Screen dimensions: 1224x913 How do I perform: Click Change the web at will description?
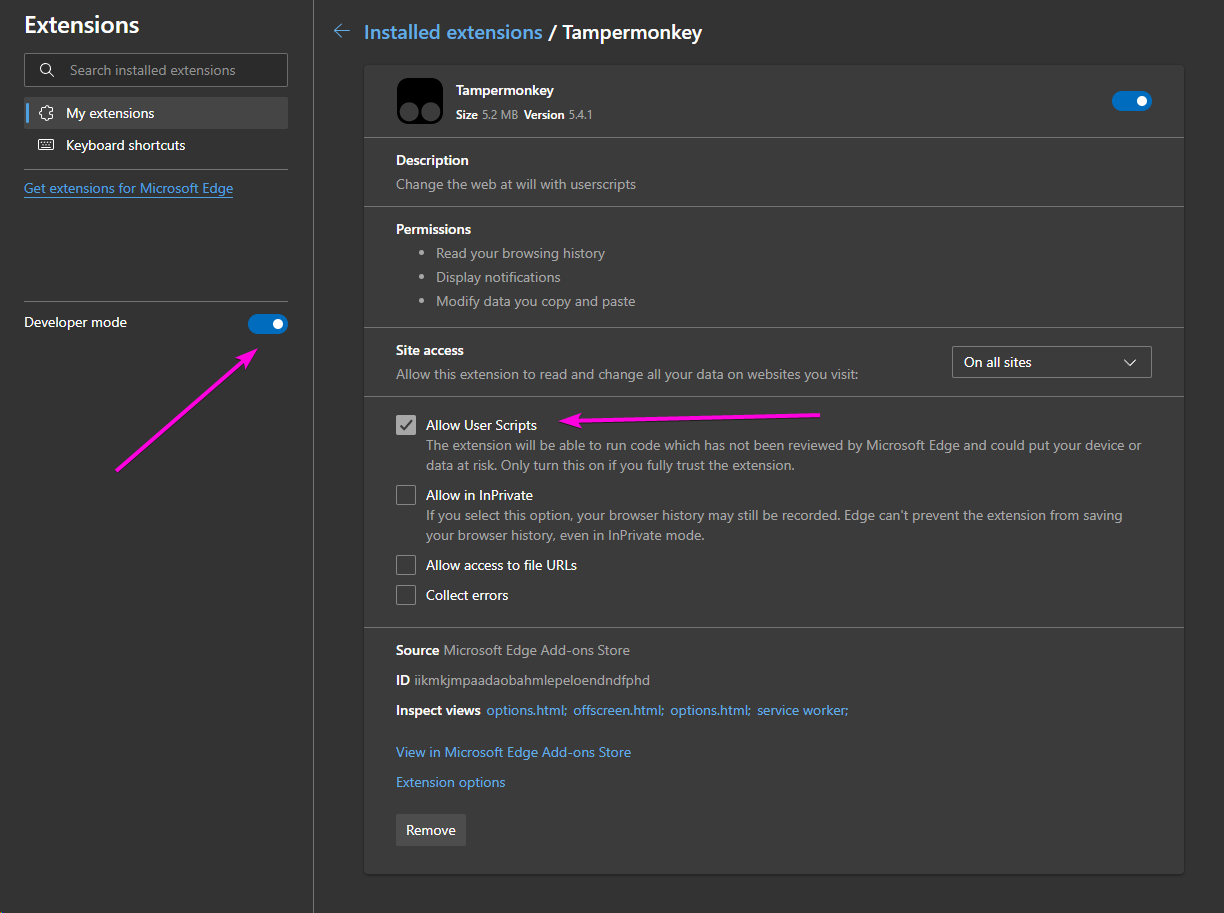(x=516, y=184)
